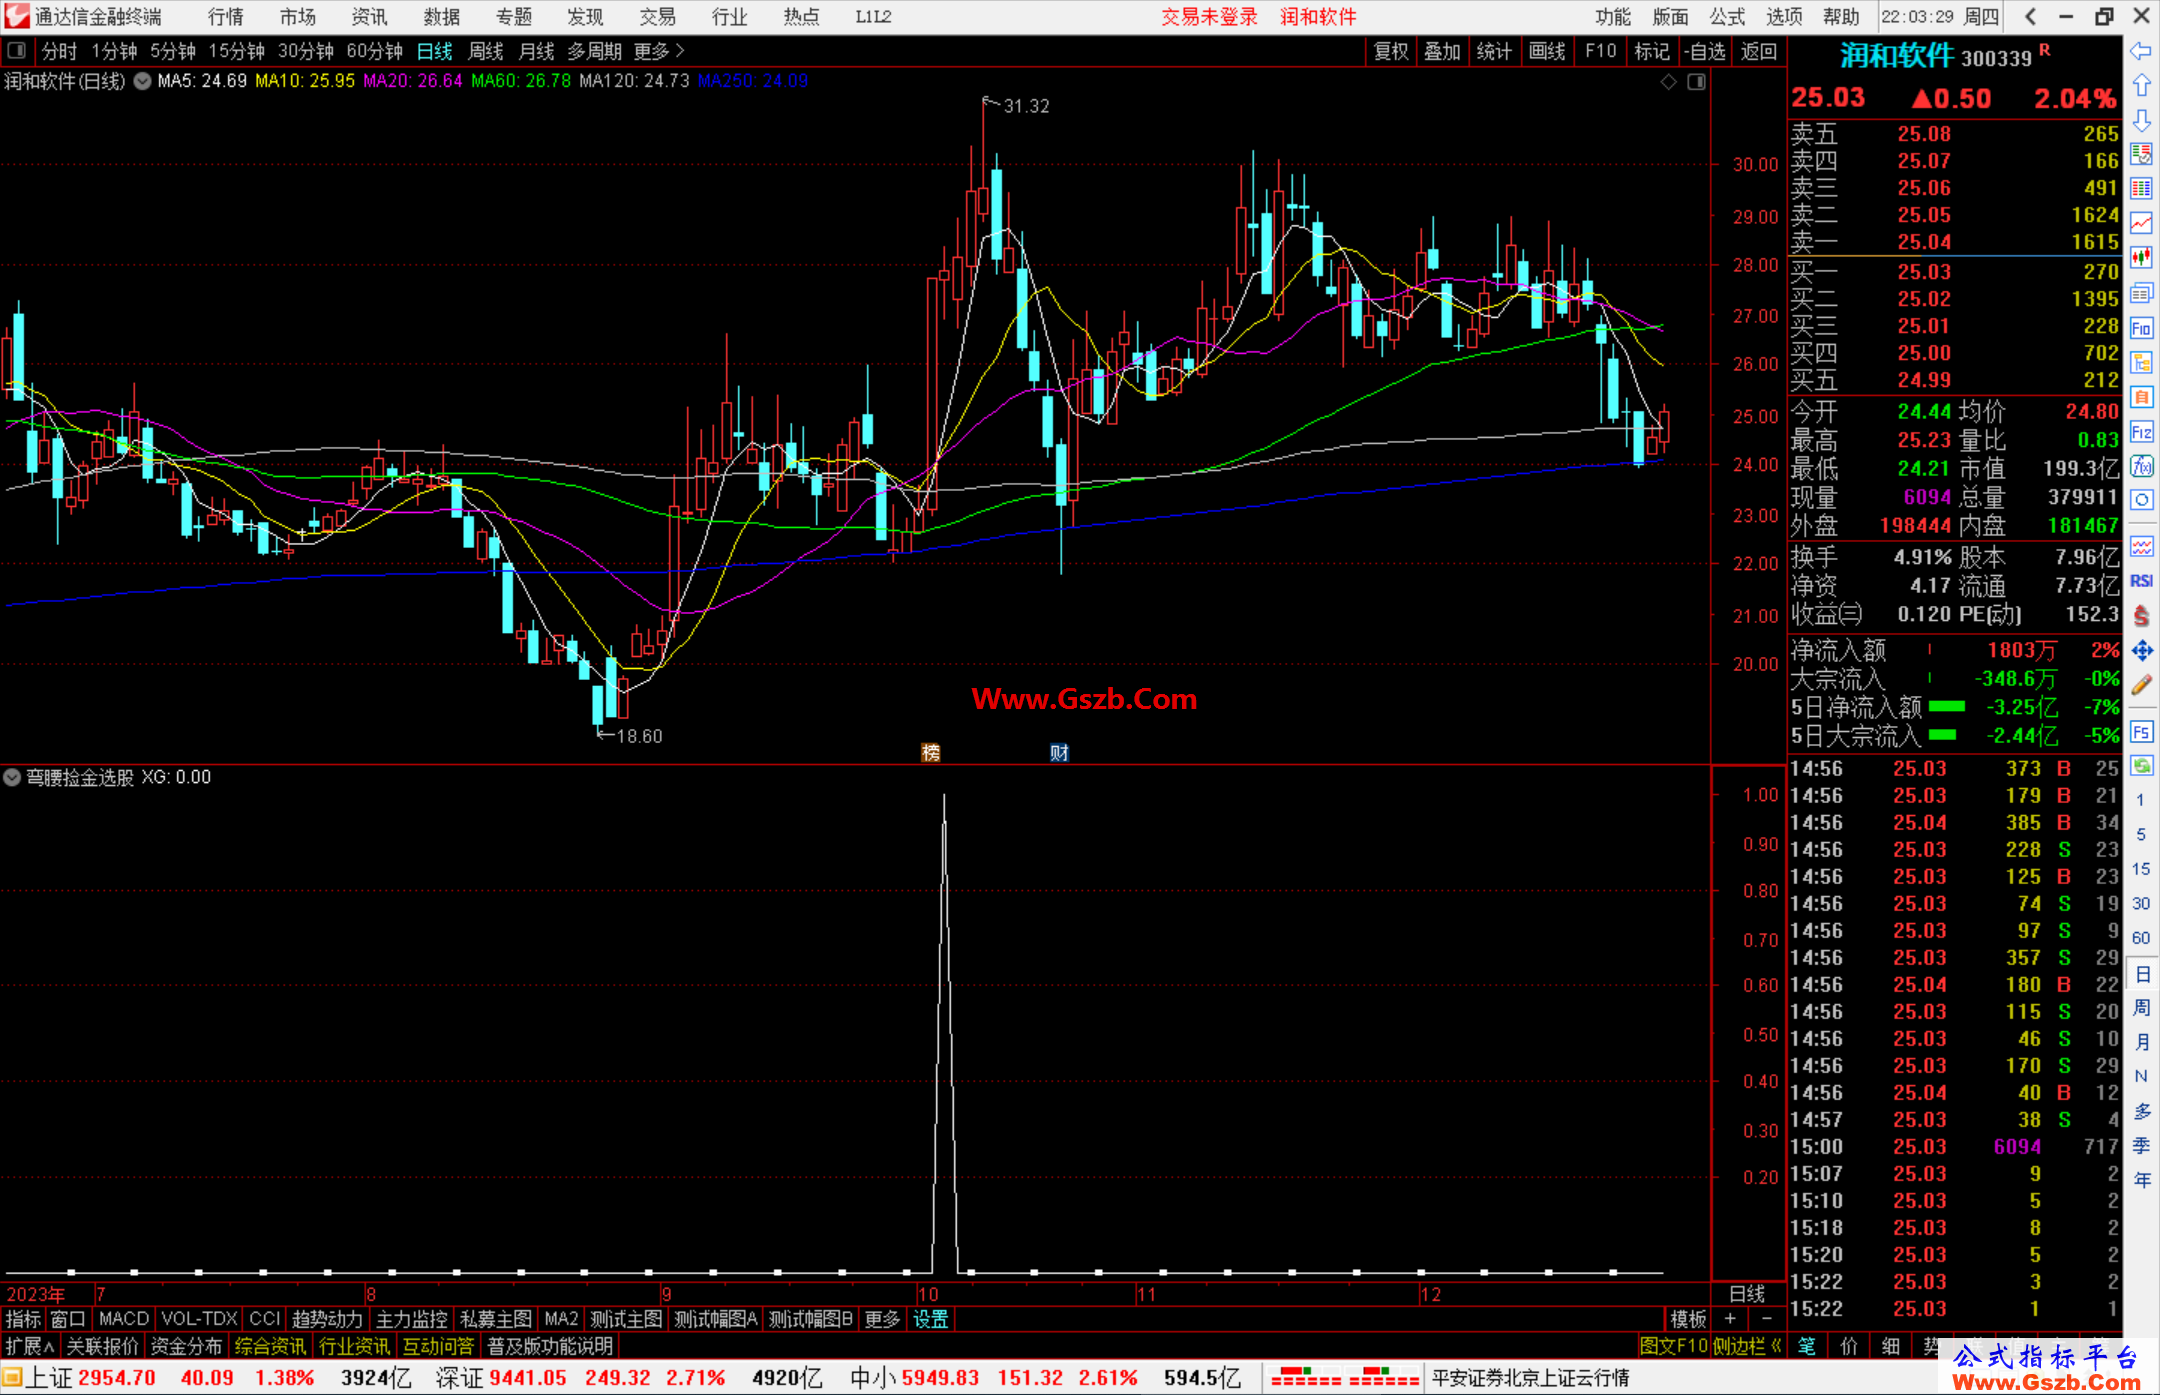
Task: Click the Tongdaxin red app logo
Action: 17,16
